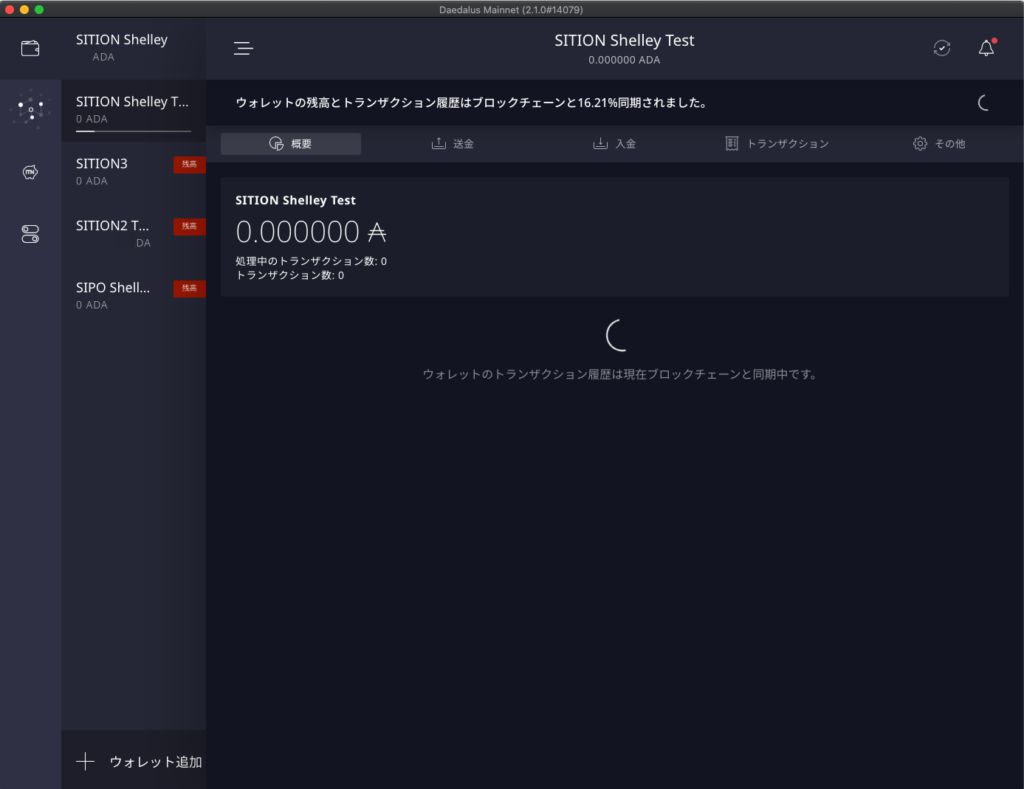Select the SITION2 wallet in list
The image size is (1024, 789).
coord(115,233)
